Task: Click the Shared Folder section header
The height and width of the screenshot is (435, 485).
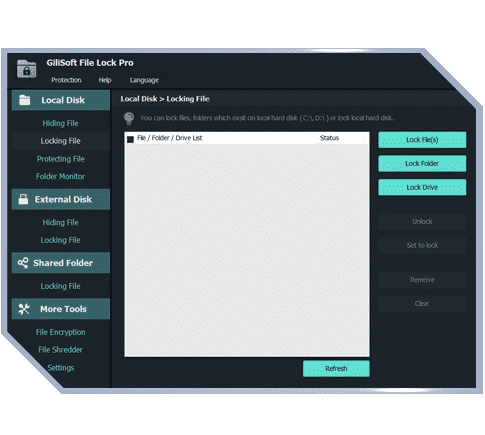Action: (x=61, y=263)
